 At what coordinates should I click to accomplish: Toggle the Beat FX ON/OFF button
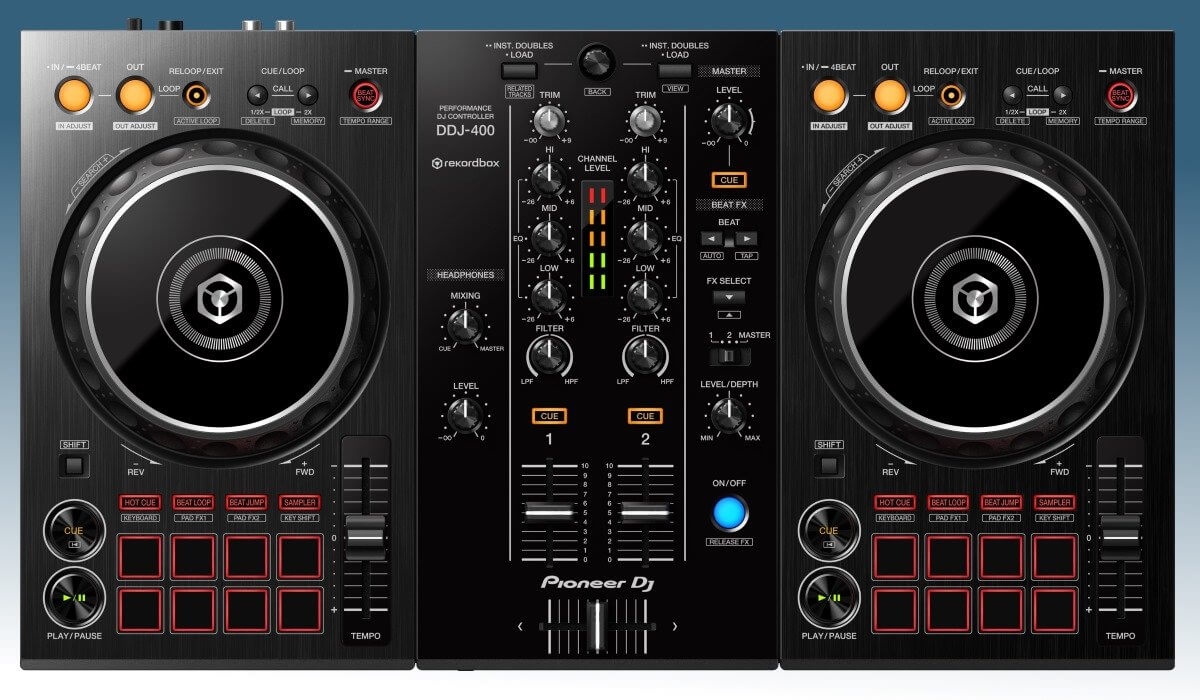tap(729, 513)
